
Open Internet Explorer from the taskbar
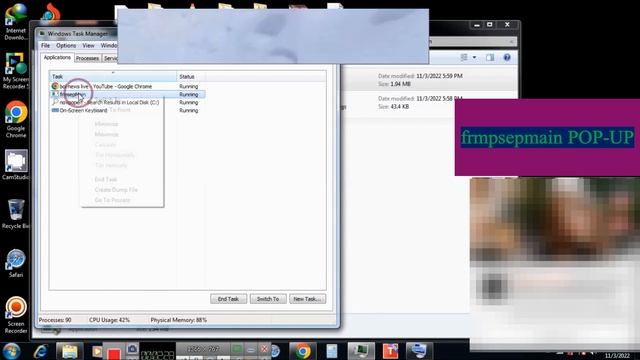(x=40, y=351)
